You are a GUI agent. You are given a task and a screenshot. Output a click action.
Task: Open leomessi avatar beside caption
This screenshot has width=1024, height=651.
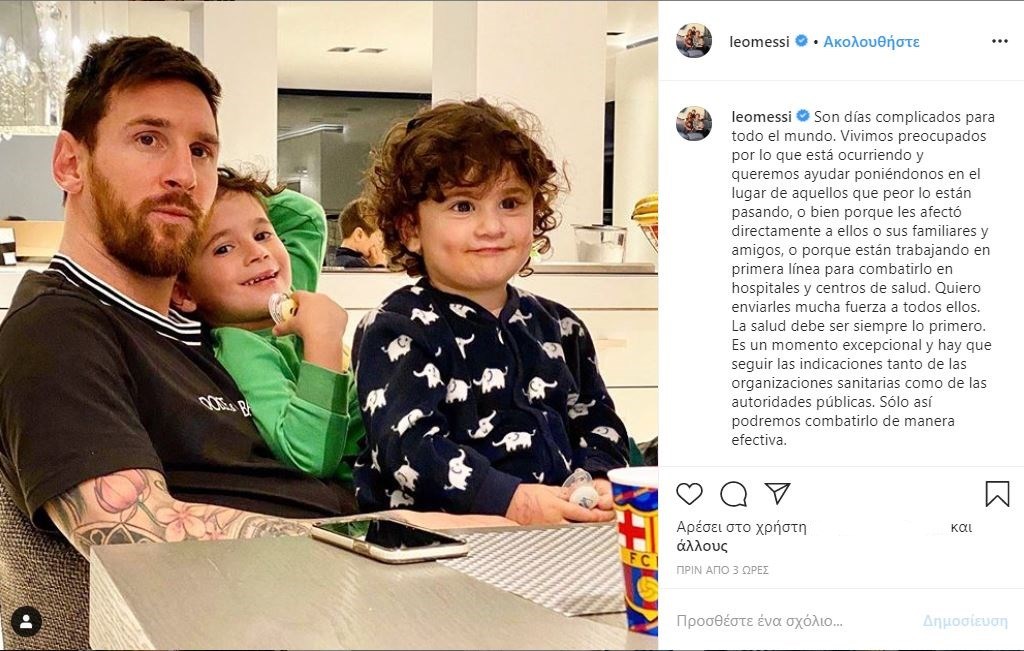tap(694, 123)
